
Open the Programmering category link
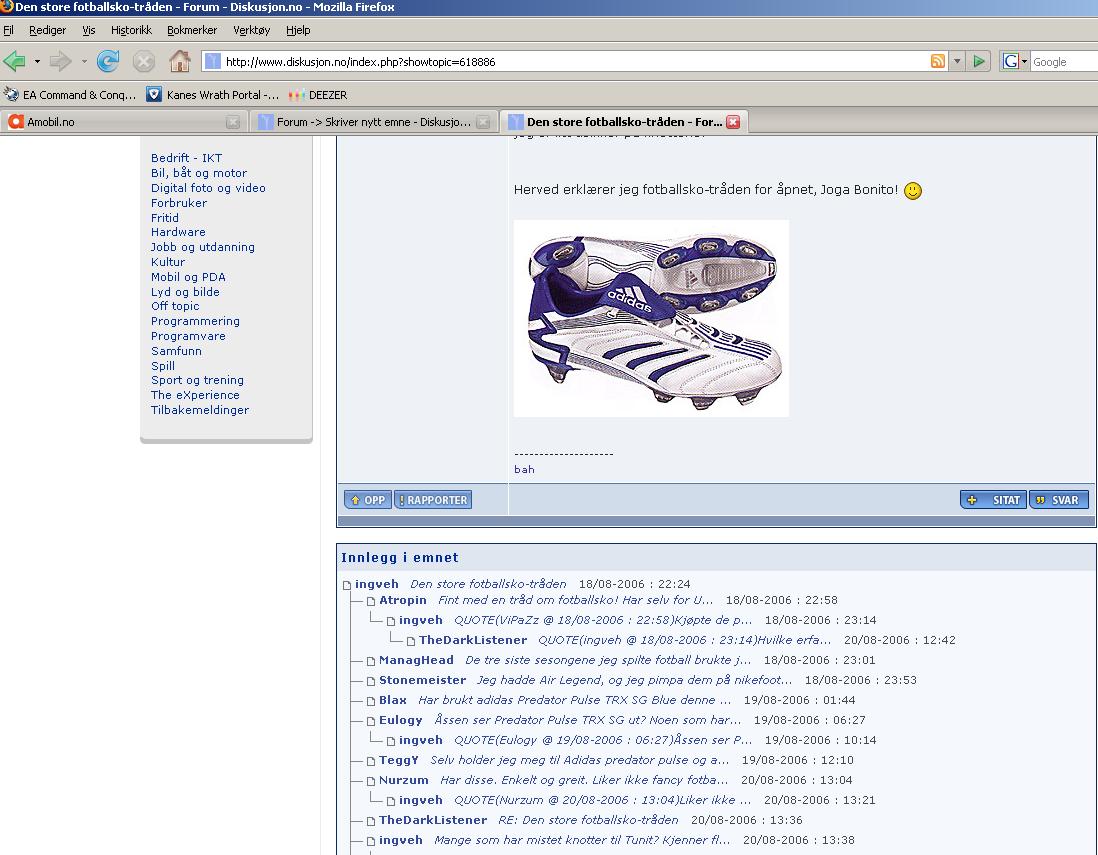tap(195, 321)
